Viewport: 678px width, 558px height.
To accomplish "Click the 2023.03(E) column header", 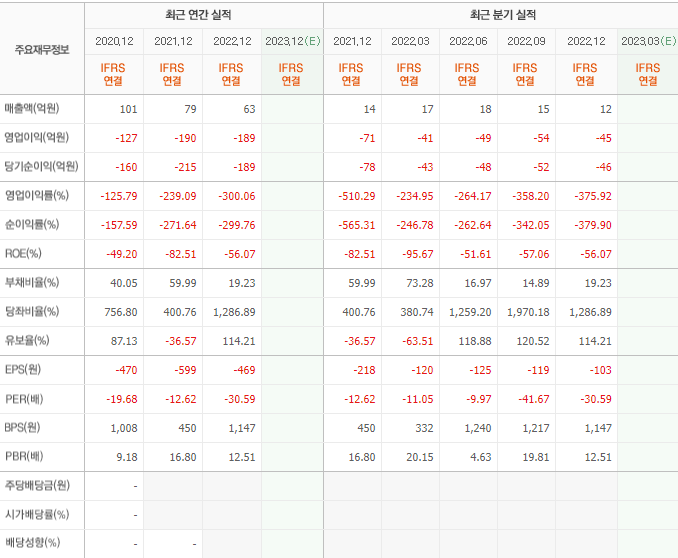I will coord(648,41).
